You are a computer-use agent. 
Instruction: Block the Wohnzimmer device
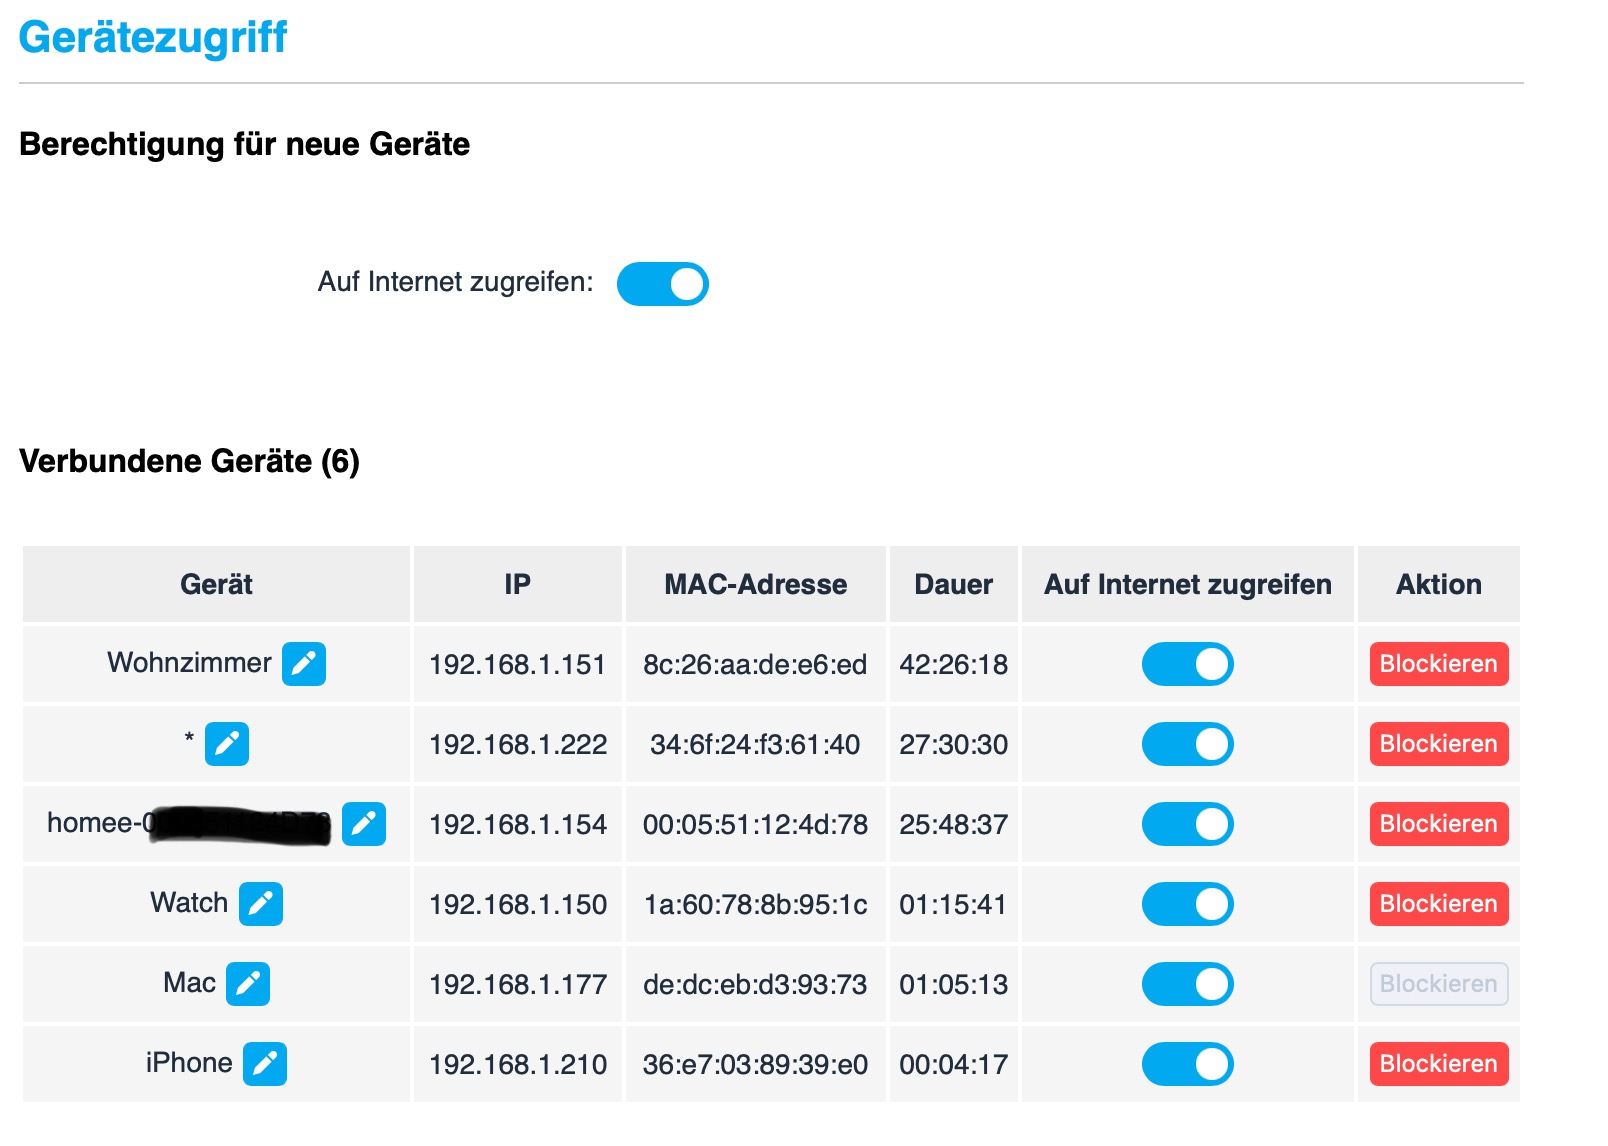click(x=1439, y=664)
